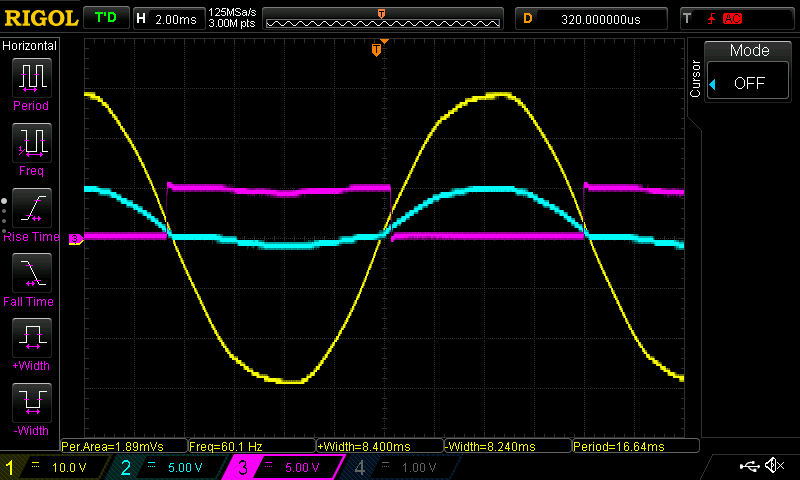The width and height of the screenshot is (800, 480).
Task: Click the T'D trigger status button
Action: pyautogui.click(x=105, y=18)
